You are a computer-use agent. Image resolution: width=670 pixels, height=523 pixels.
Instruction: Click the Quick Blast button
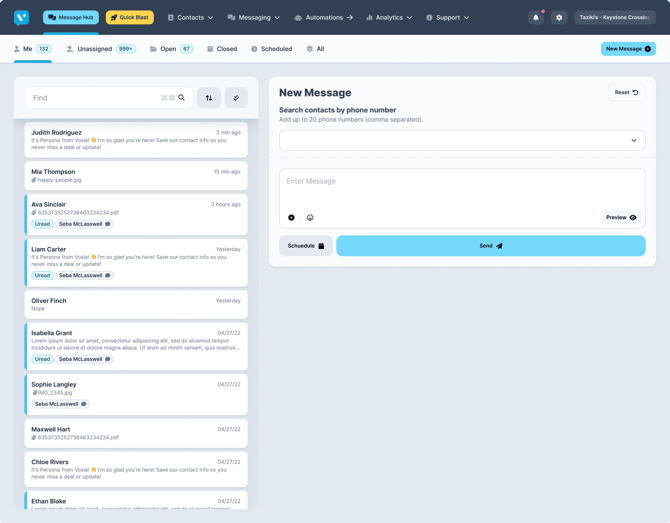(x=129, y=17)
